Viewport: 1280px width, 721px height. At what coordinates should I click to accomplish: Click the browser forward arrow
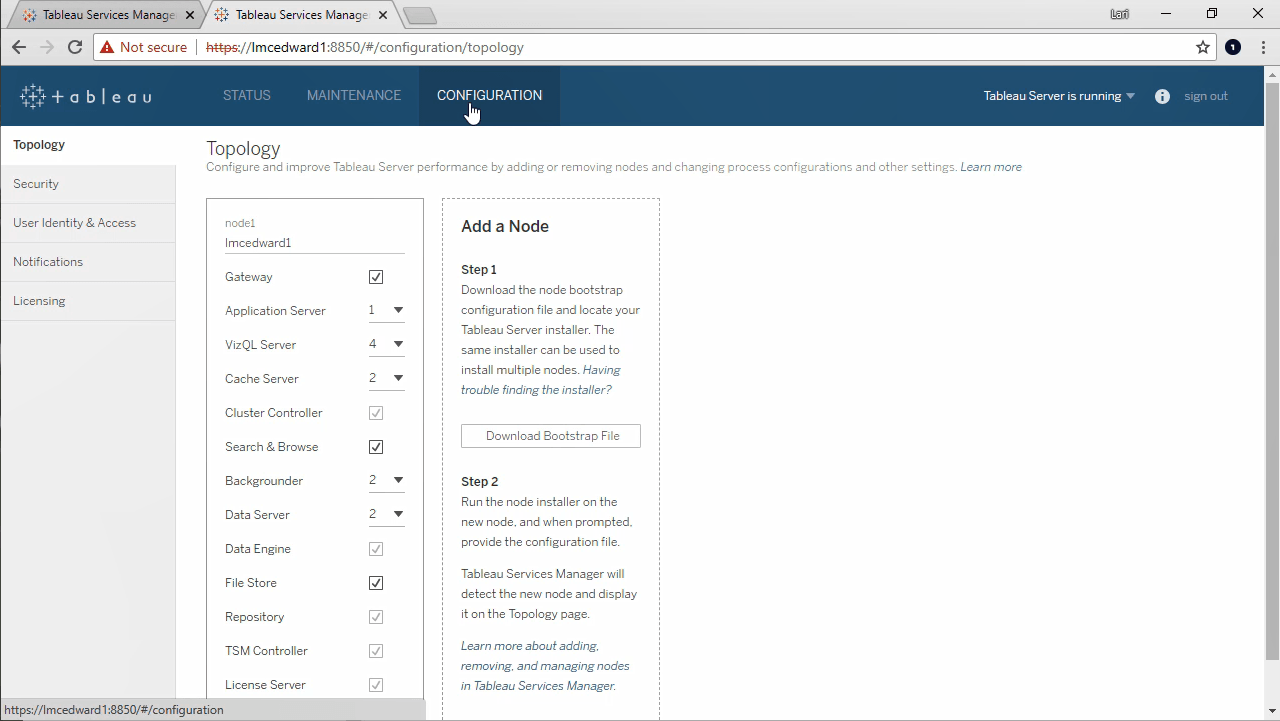point(47,47)
